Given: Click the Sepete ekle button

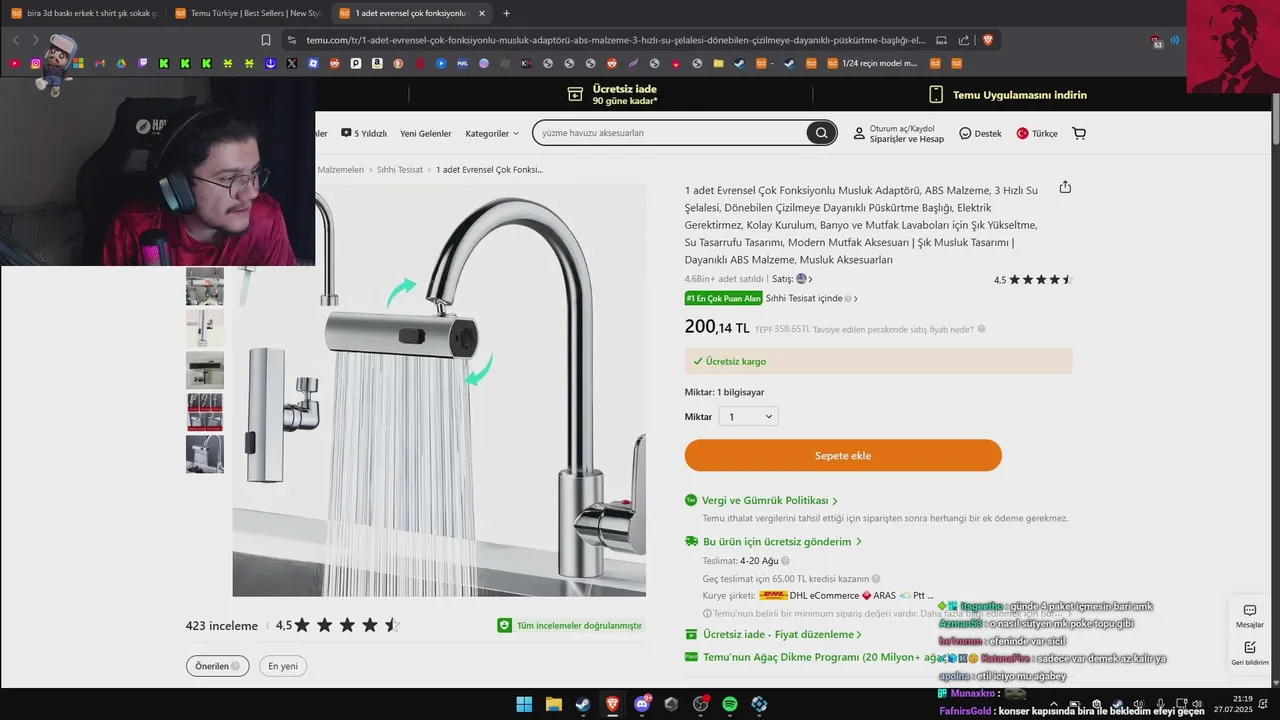Looking at the screenshot, I should coord(843,455).
